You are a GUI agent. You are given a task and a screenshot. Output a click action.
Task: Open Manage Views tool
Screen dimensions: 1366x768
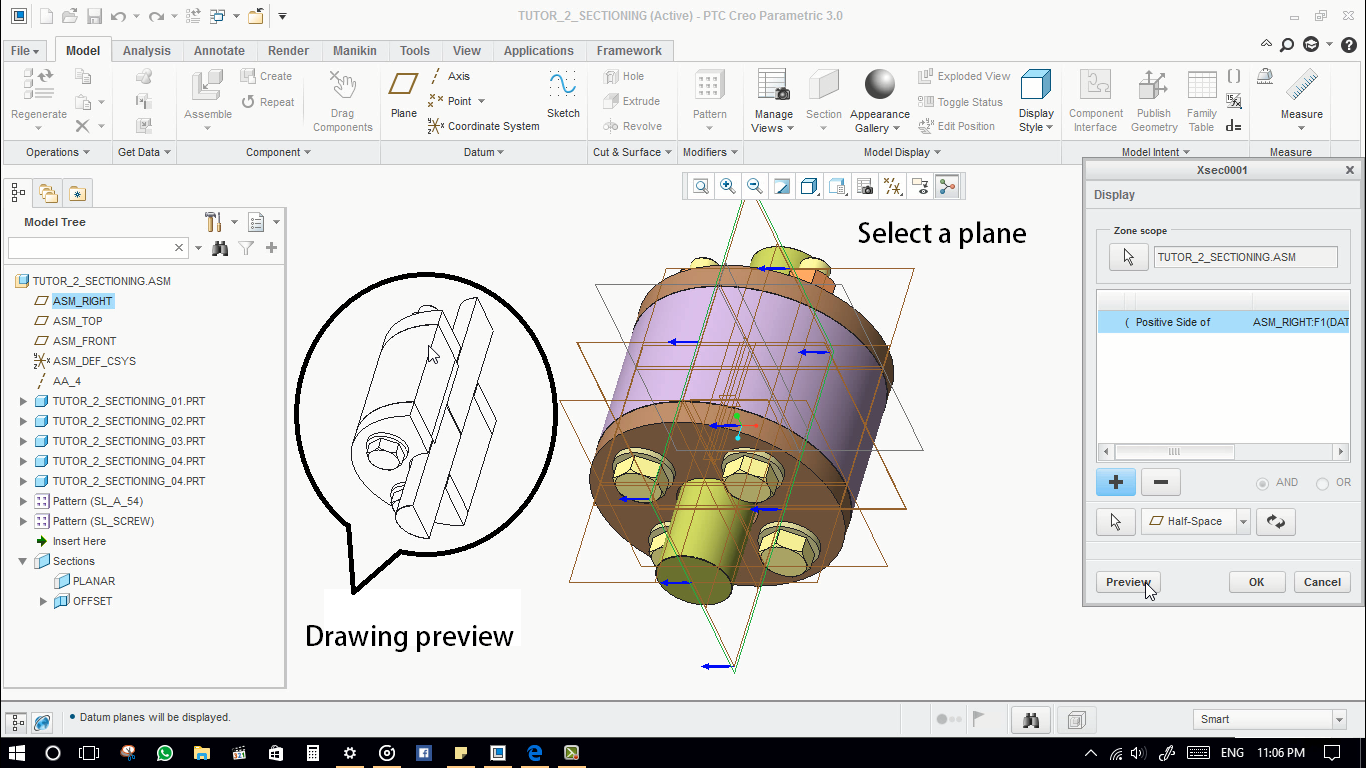pos(773,86)
